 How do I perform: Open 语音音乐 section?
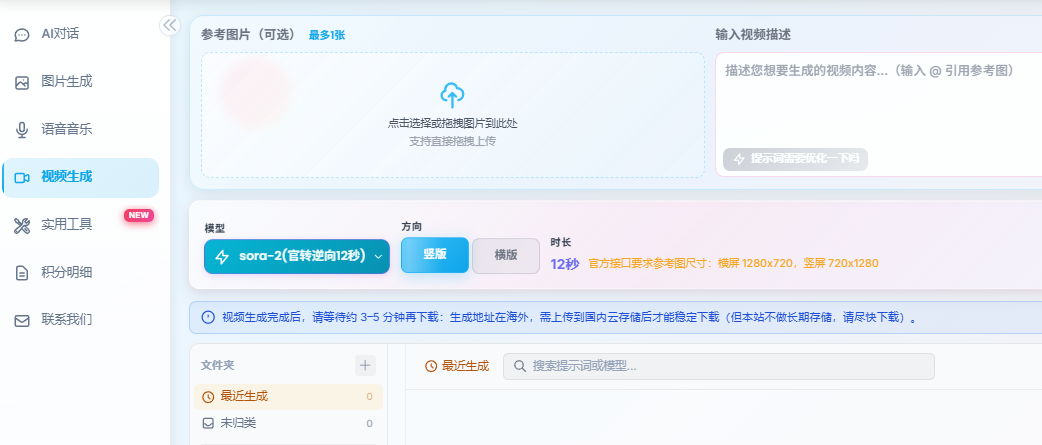(80, 130)
